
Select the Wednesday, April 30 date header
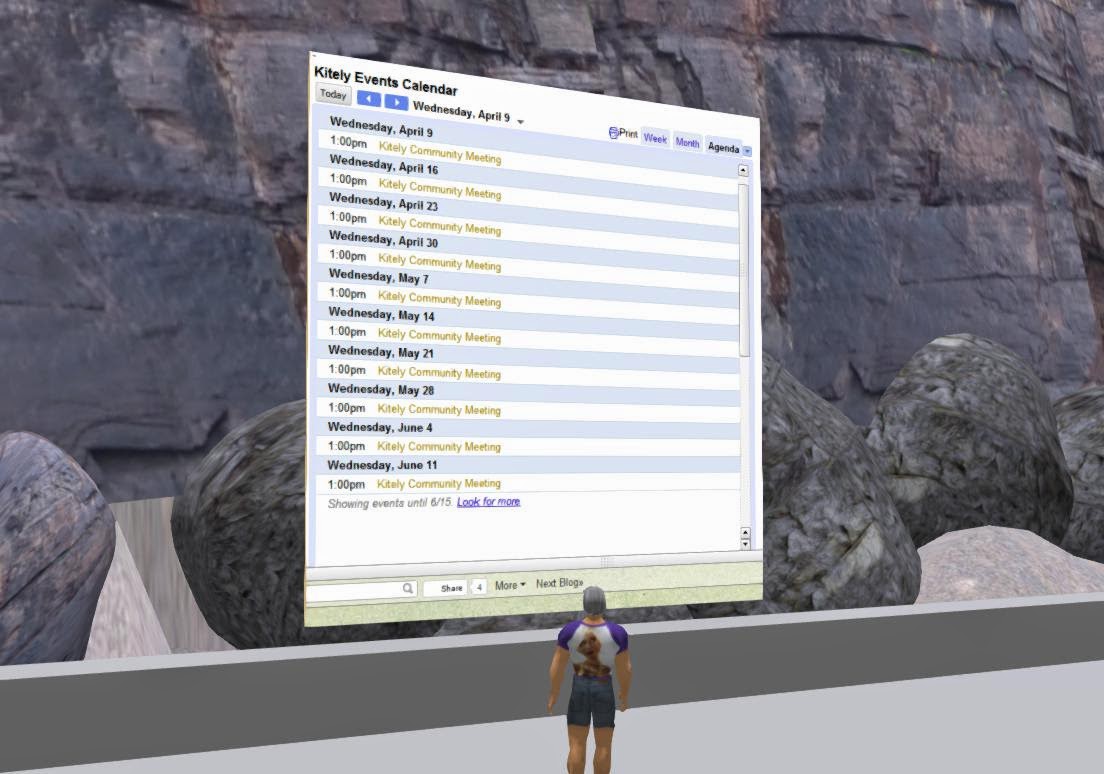(x=383, y=239)
